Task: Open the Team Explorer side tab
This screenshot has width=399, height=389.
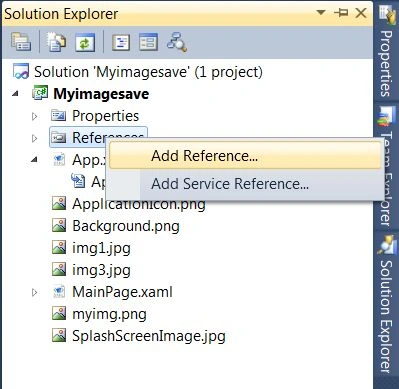Action: tap(386, 168)
